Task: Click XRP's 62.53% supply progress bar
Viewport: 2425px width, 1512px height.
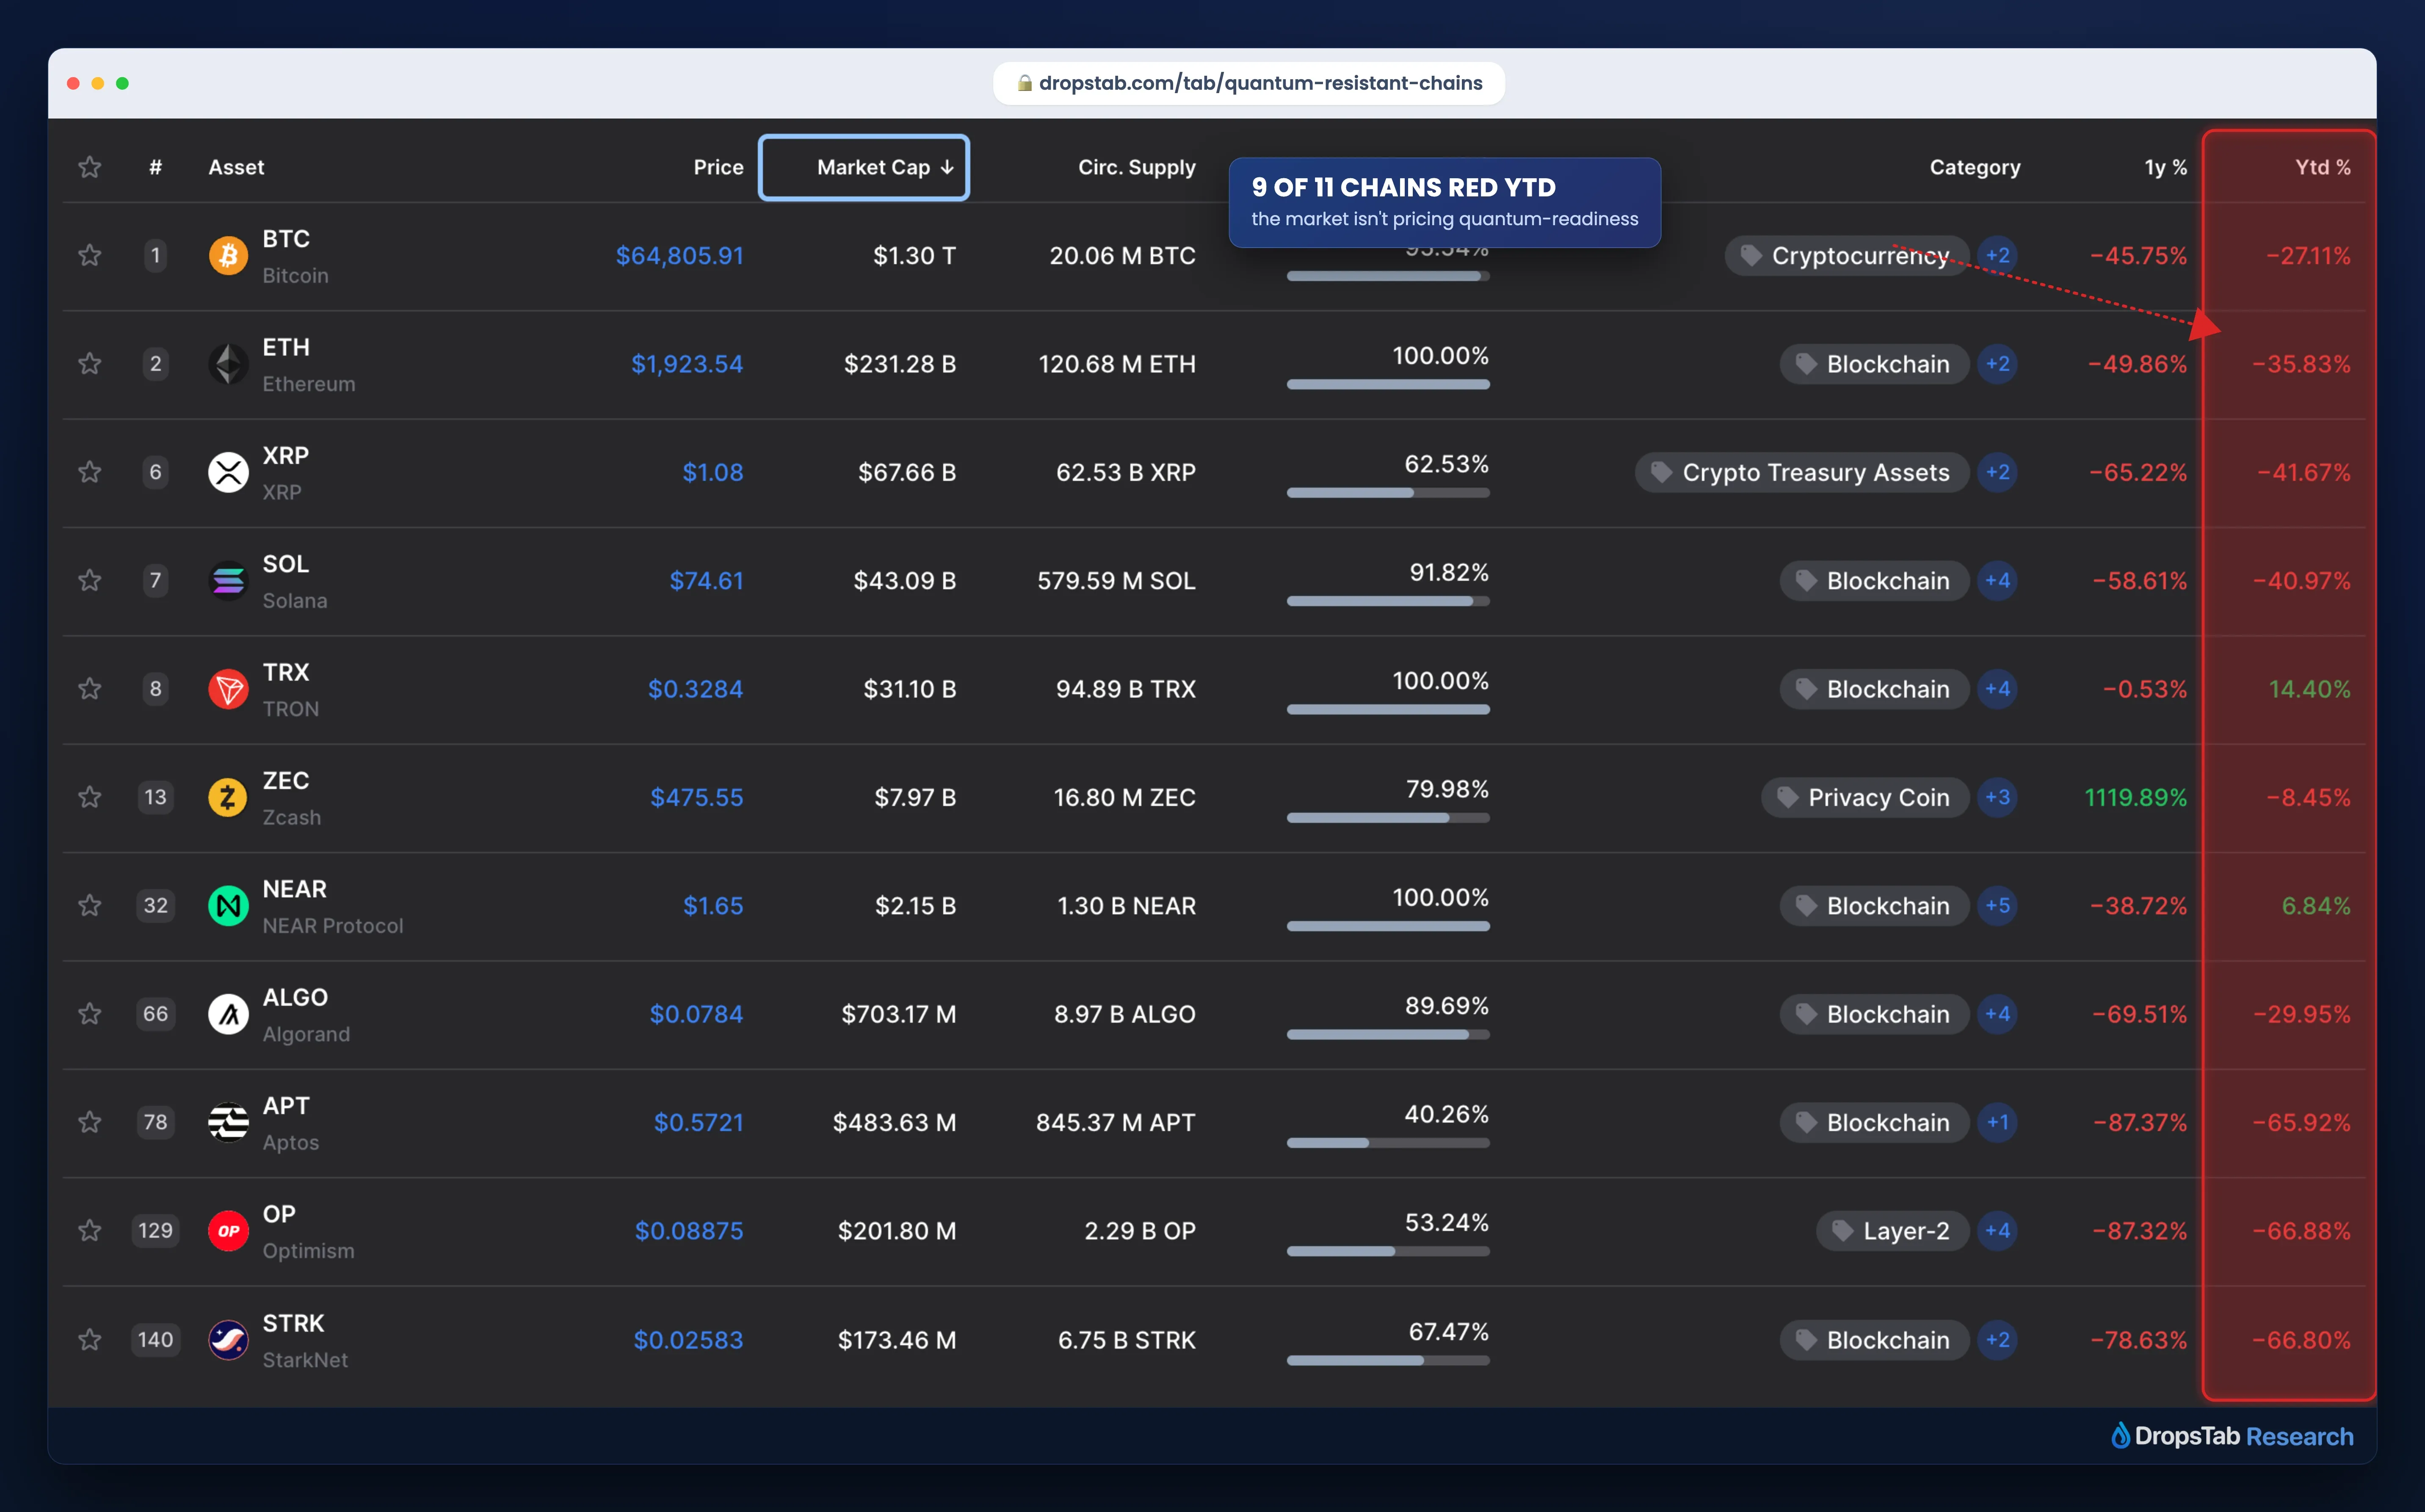Action: click(x=1388, y=493)
